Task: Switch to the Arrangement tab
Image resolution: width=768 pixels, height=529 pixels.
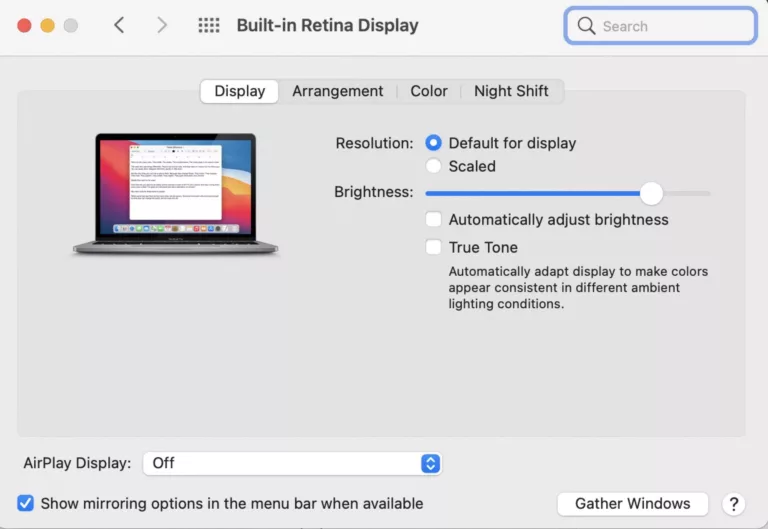Action: coord(337,91)
